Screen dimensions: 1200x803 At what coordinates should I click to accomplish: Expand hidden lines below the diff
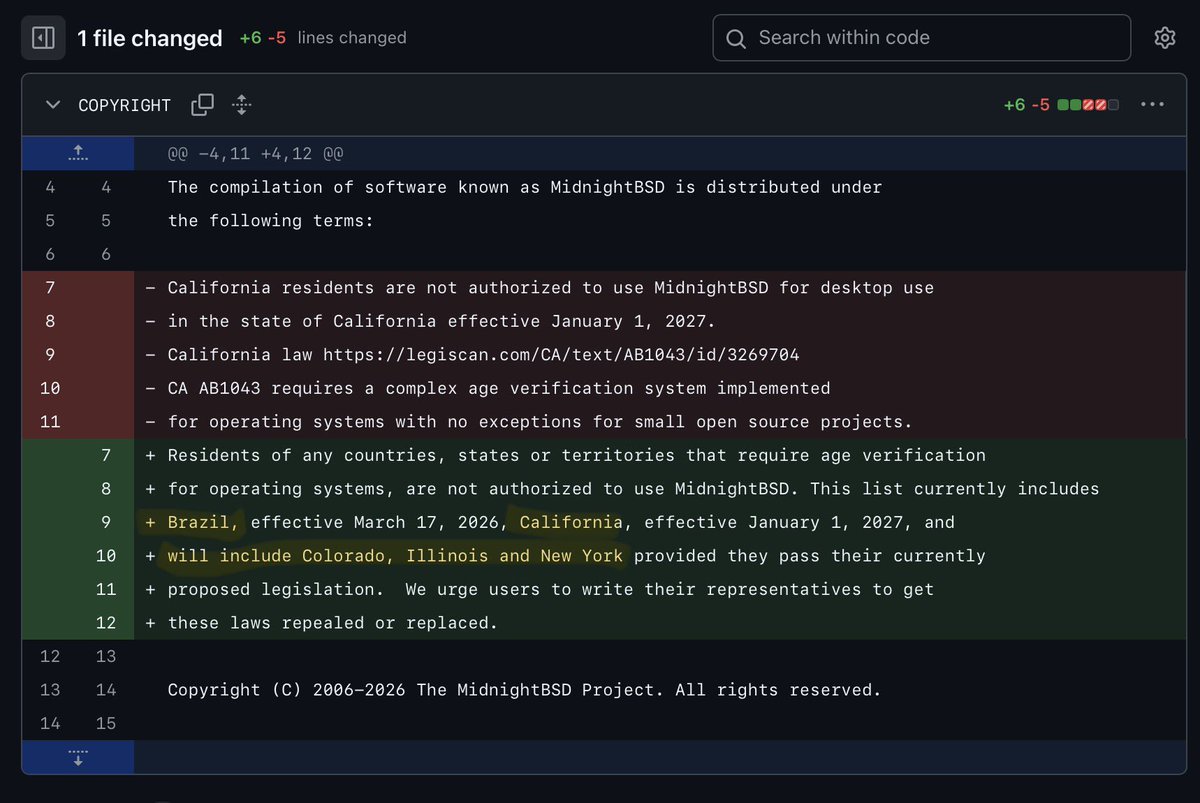pyautogui.click(x=78, y=757)
